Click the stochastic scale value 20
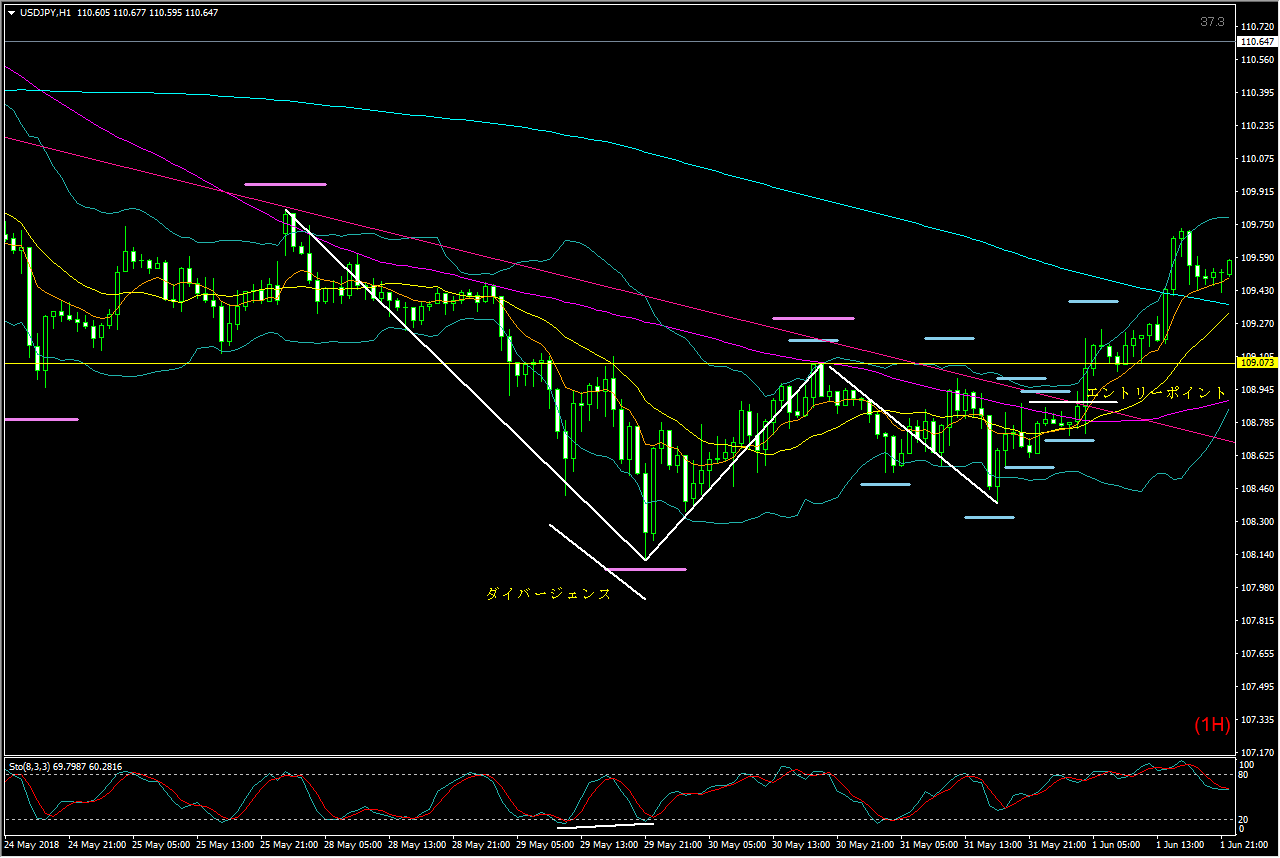The width and height of the screenshot is (1280, 858). tap(1243, 820)
